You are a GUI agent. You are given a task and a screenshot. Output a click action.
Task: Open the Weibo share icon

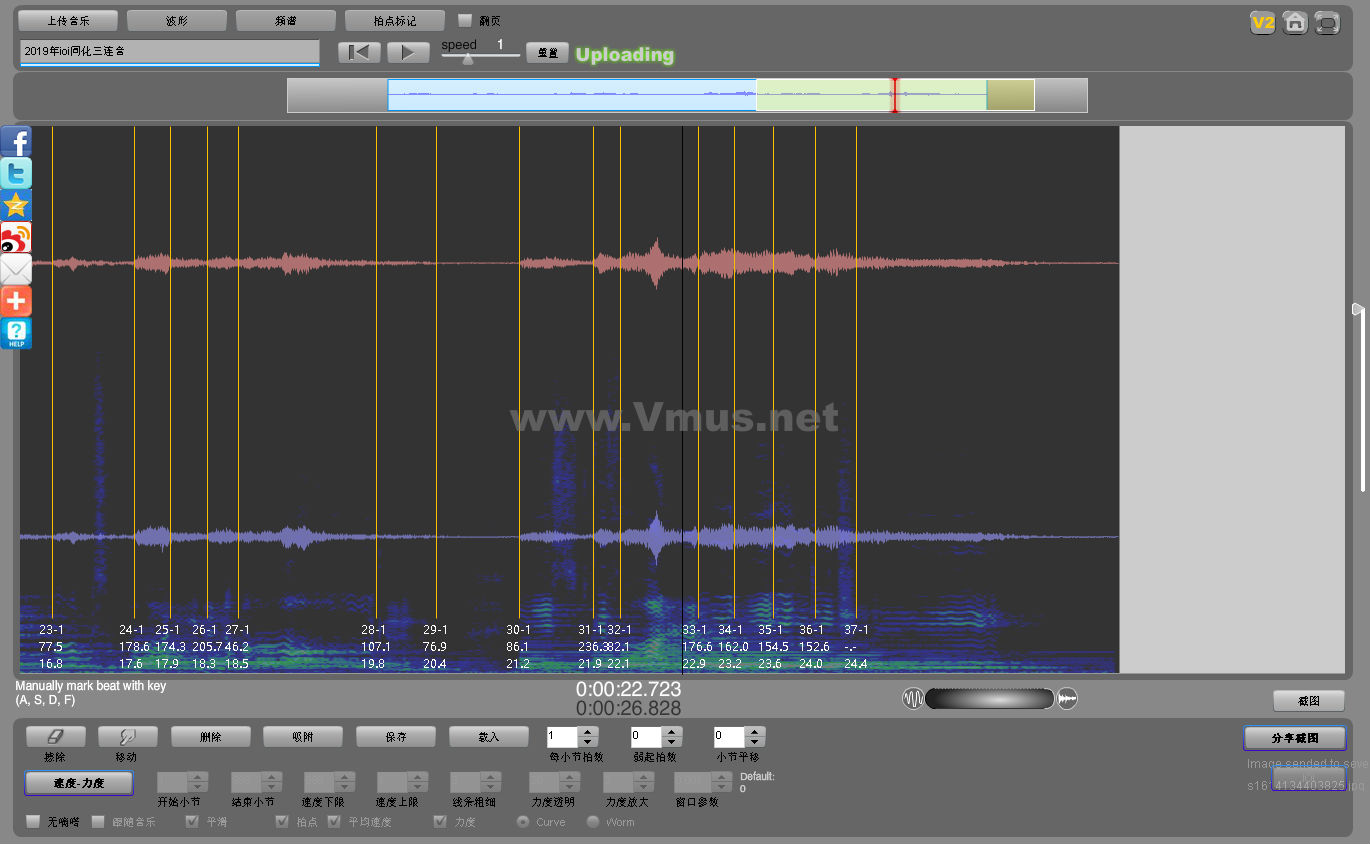pyautogui.click(x=16, y=237)
